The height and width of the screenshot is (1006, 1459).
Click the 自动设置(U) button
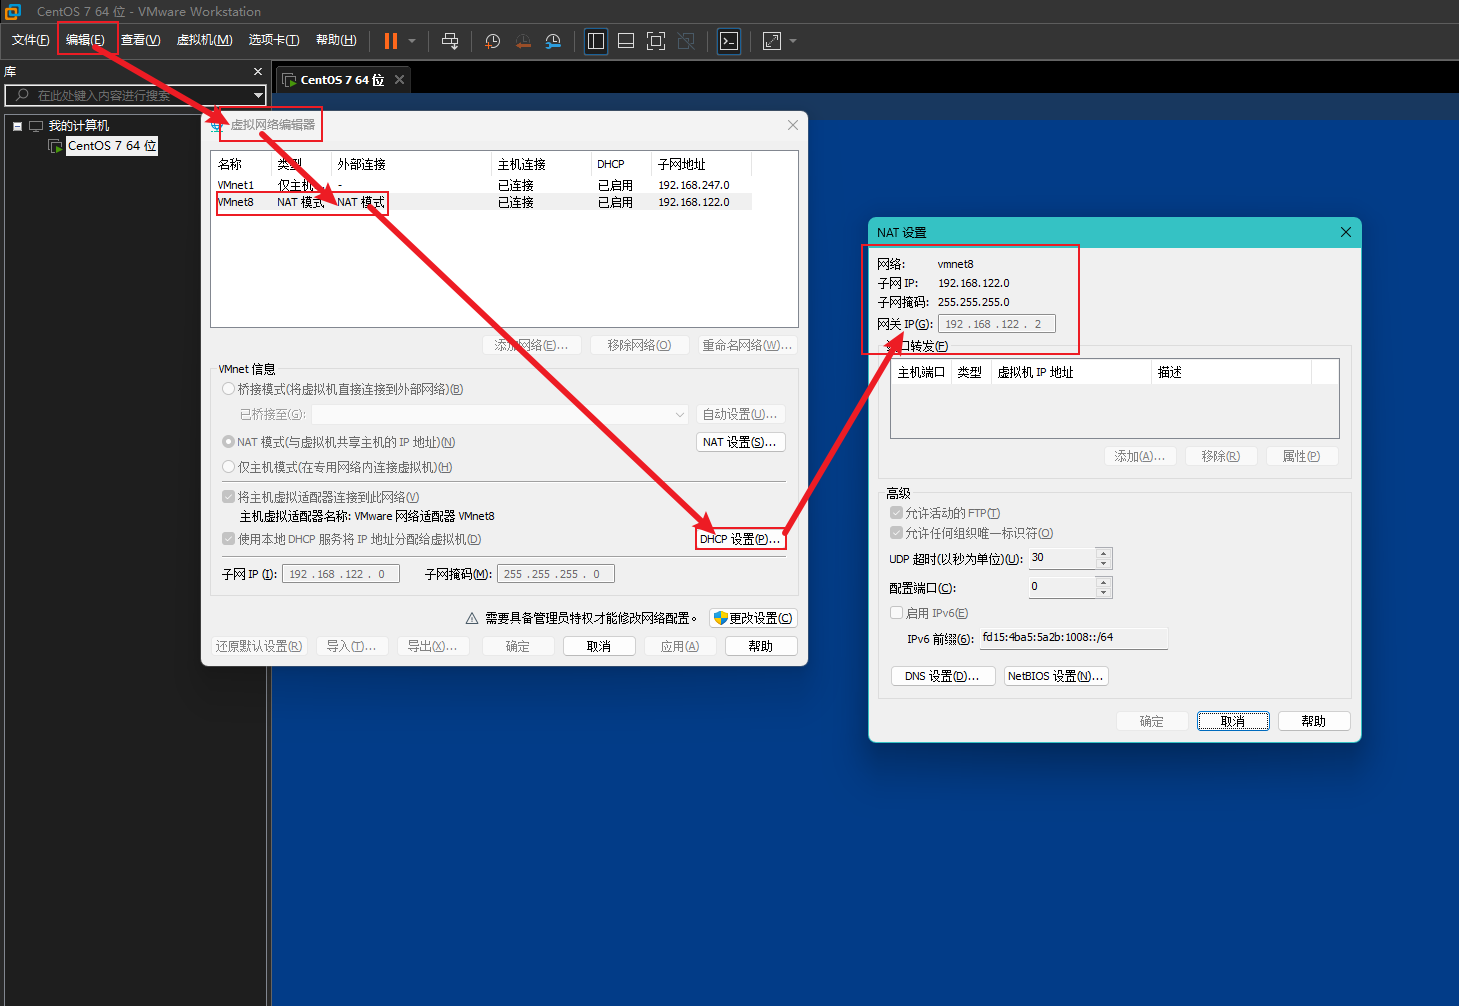pos(740,414)
